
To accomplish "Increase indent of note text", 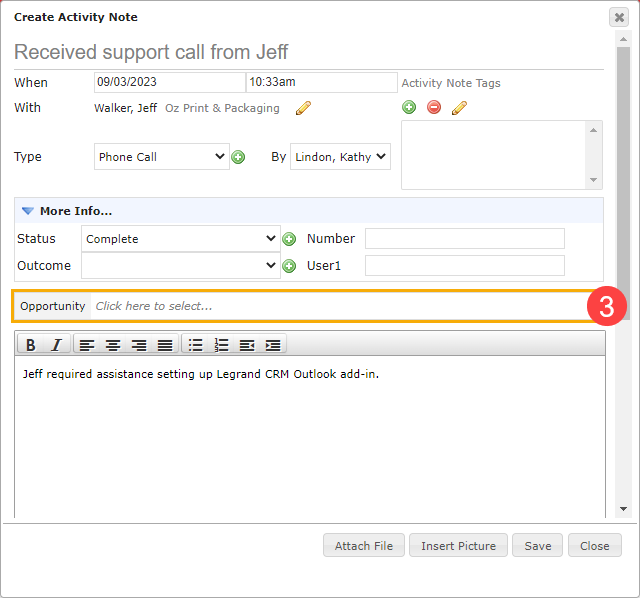I will point(273,345).
